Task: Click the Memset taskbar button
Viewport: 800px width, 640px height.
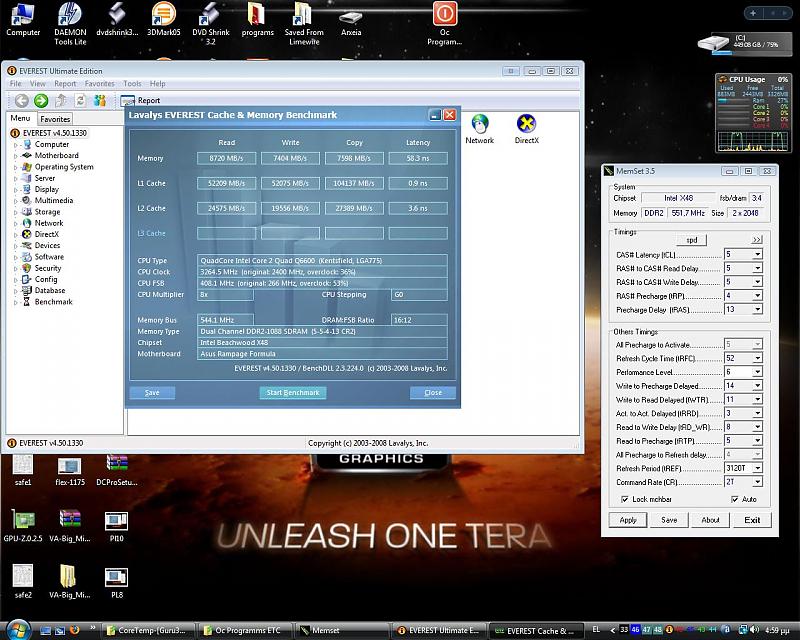Action: click(342, 631)
